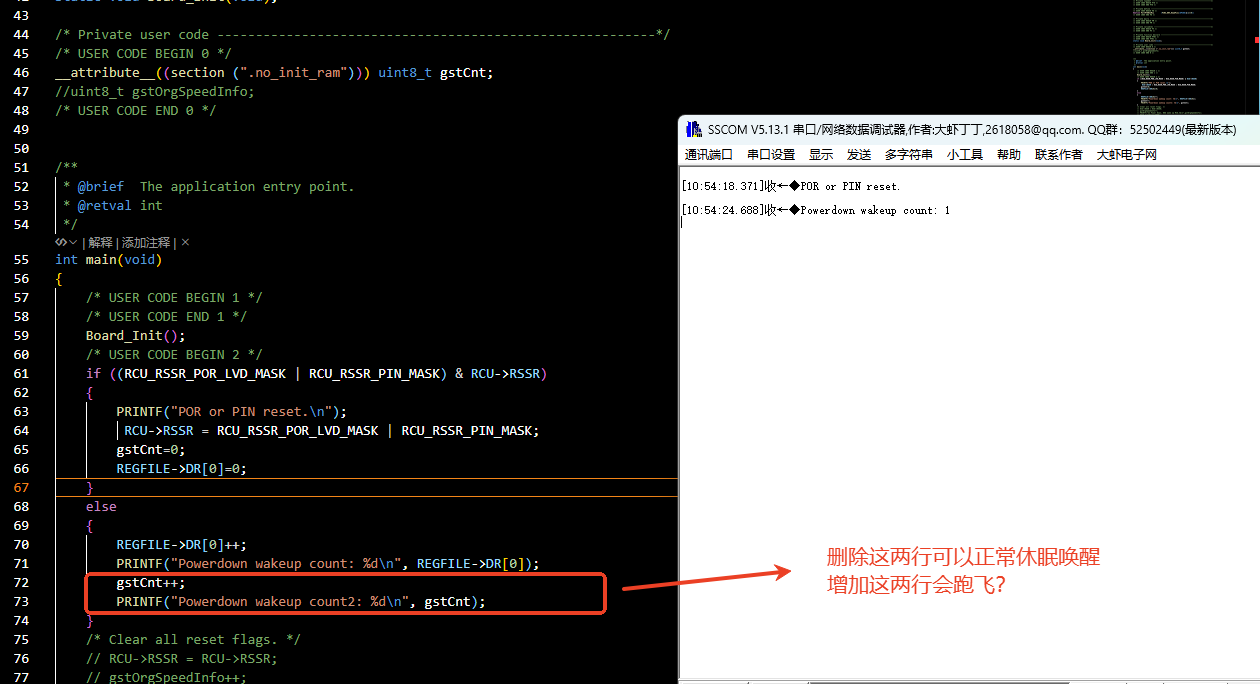Image resolution: width=1260 pixels, height=684 pixels.
Task: Open the 帮助 menu
Action: 1007,154
